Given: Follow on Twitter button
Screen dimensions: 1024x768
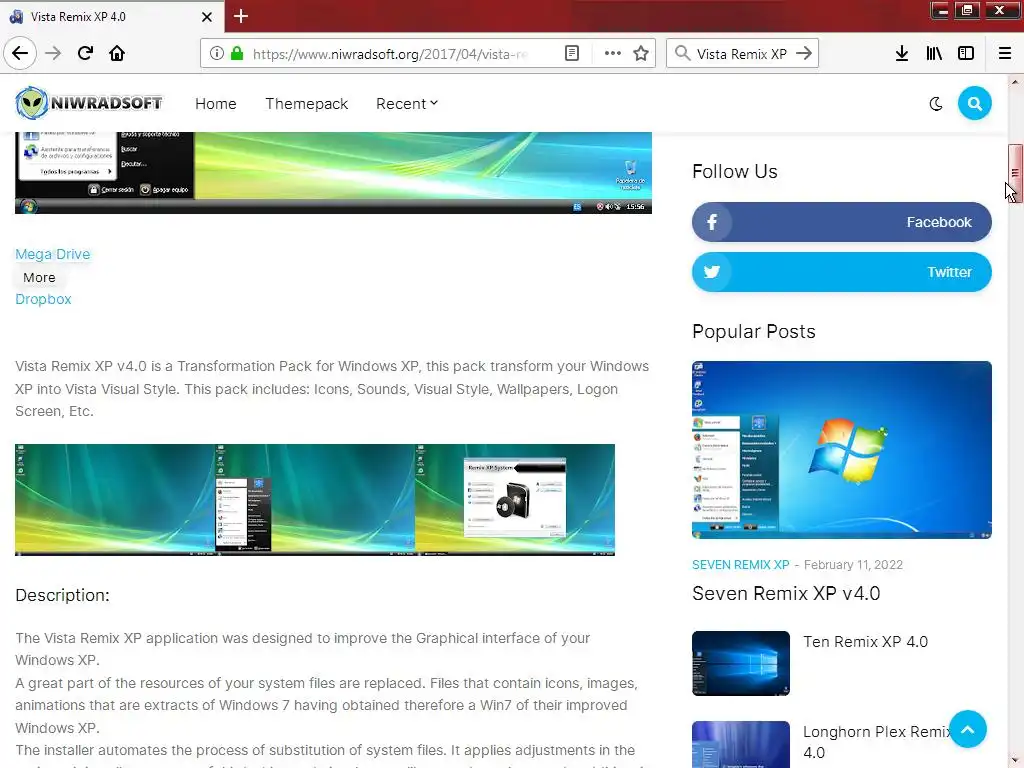Looking at the screenshot, I should [842, 272].
